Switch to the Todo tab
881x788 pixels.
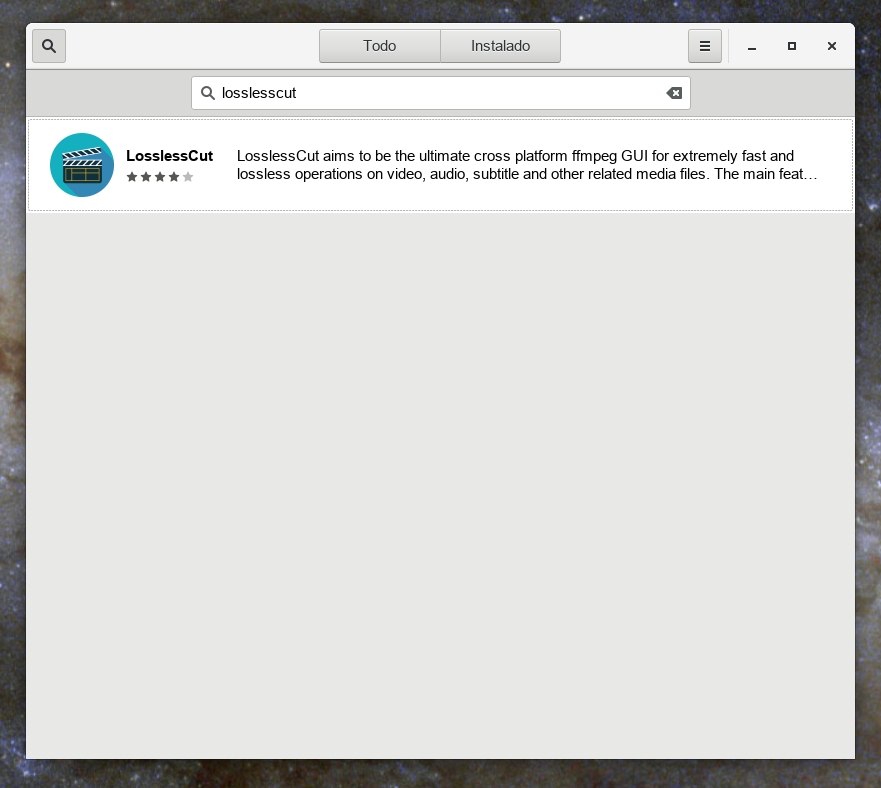[x=380, y=46]
